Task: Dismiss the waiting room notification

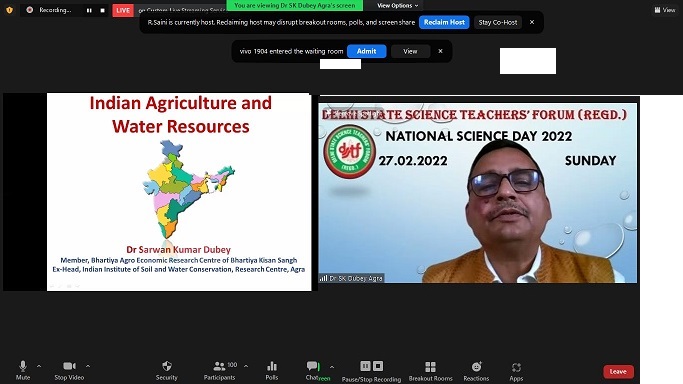Action: point(440,51)
